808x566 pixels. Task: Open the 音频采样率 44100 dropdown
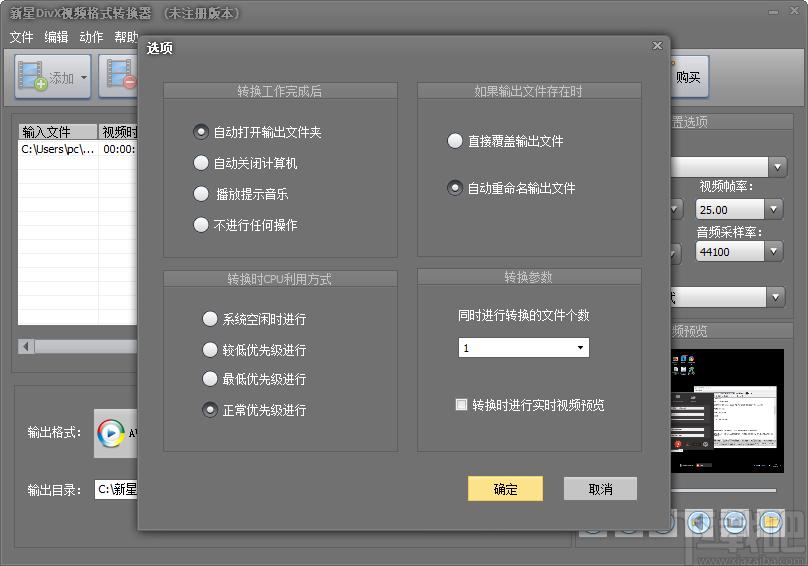(x=773, y=251)
